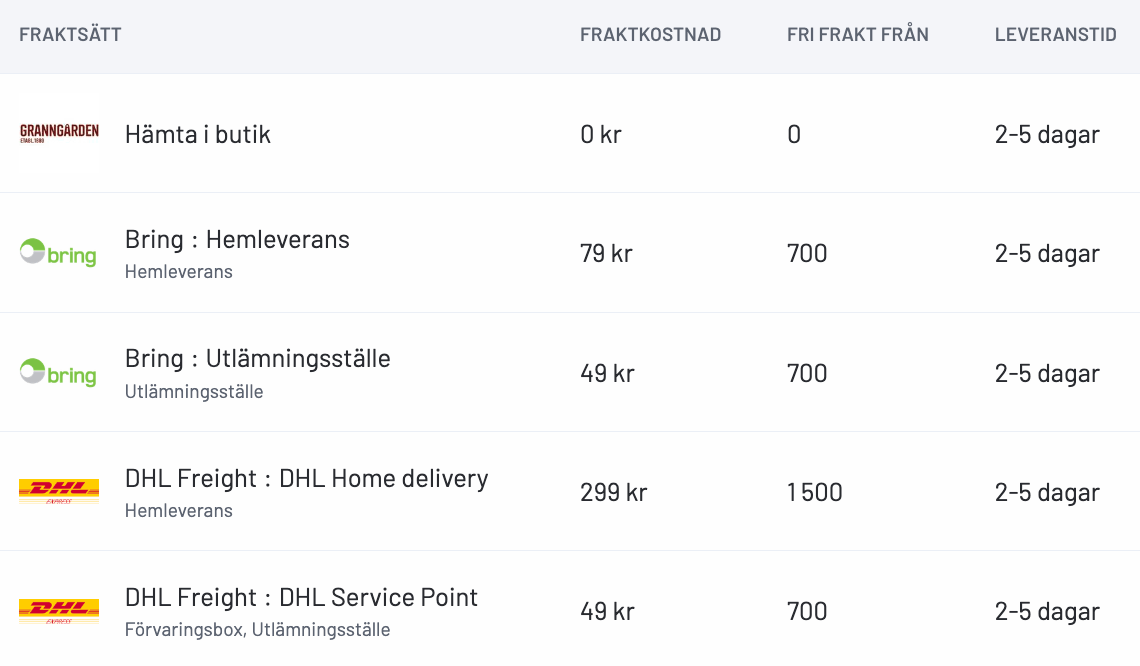Click the 1 500 free shipping threshold
Image resolution: width=1140 pixels, height=666 pixels.
tap(814, 492)
